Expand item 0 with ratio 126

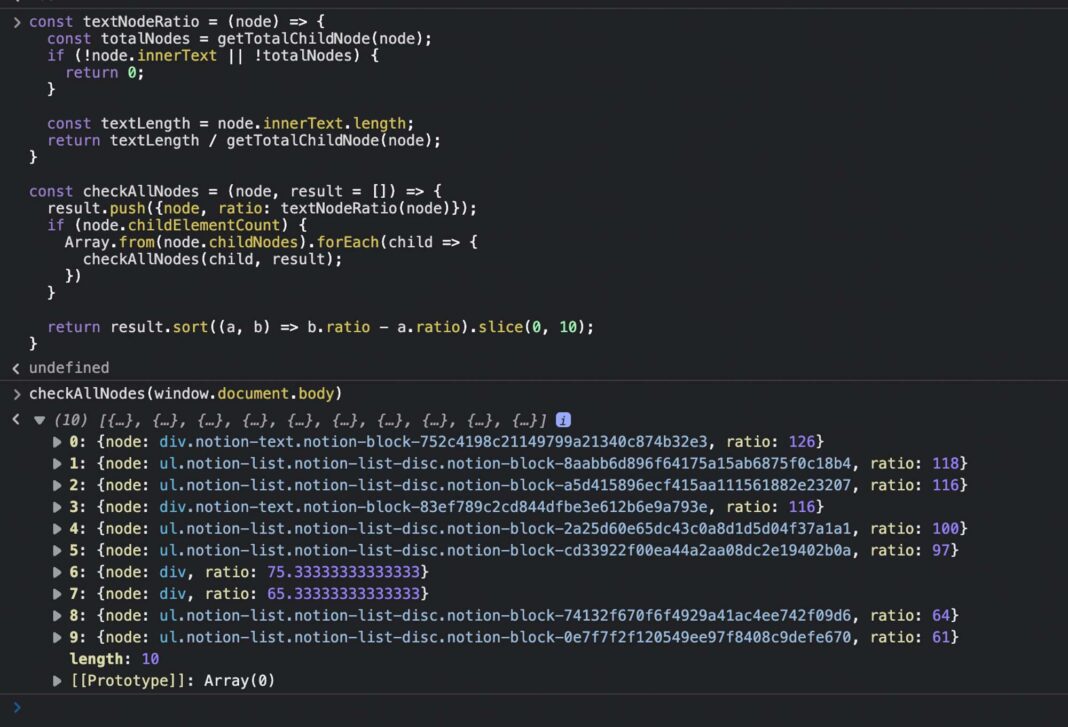[57, 441]
